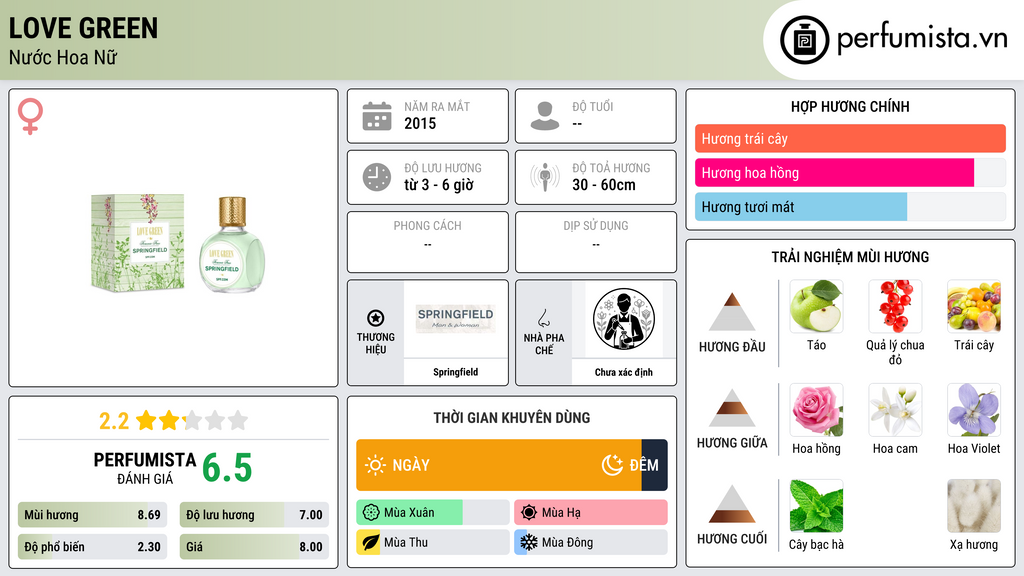Click the leaf icon for Mùa Thu

pos(370,542)
